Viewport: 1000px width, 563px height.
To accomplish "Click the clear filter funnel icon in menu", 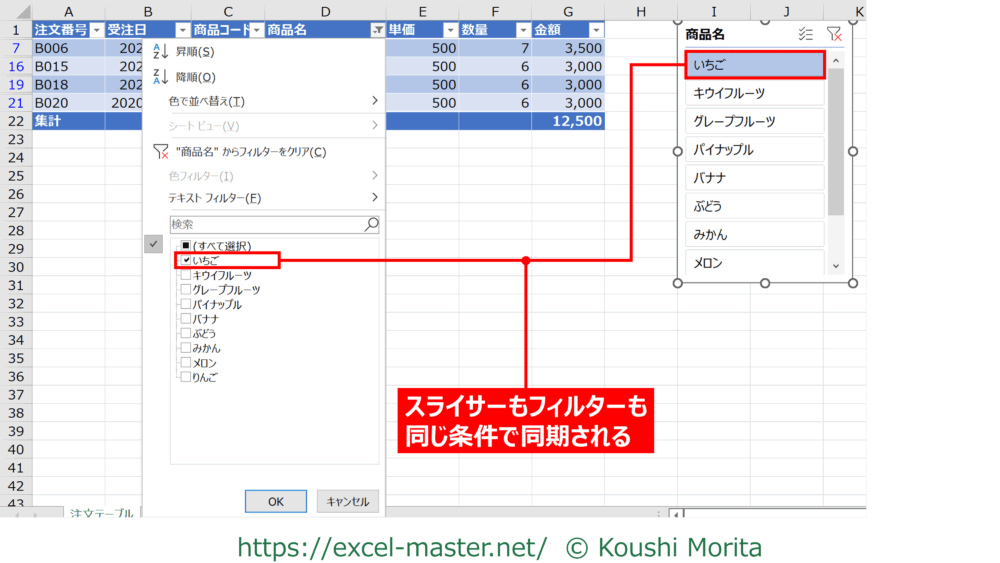I will tap(161, 152).
